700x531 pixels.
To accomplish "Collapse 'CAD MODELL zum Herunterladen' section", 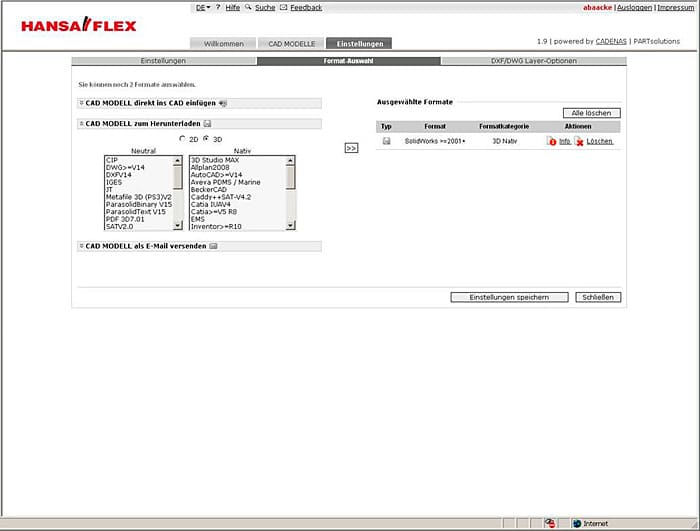I will pos(82,124).
